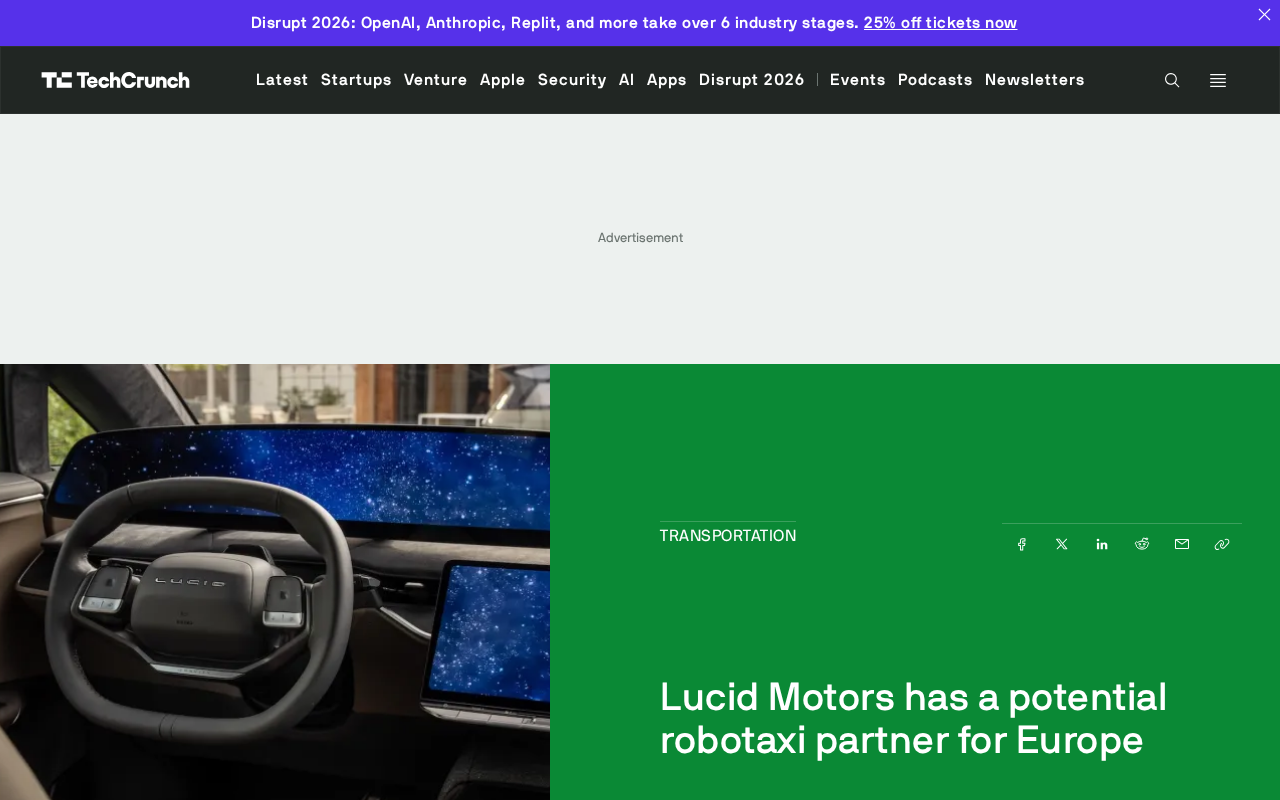This screenshot has width=1280, height=800.
Task: Share article on LinkedIn
Action: [x=1102, y=544]
